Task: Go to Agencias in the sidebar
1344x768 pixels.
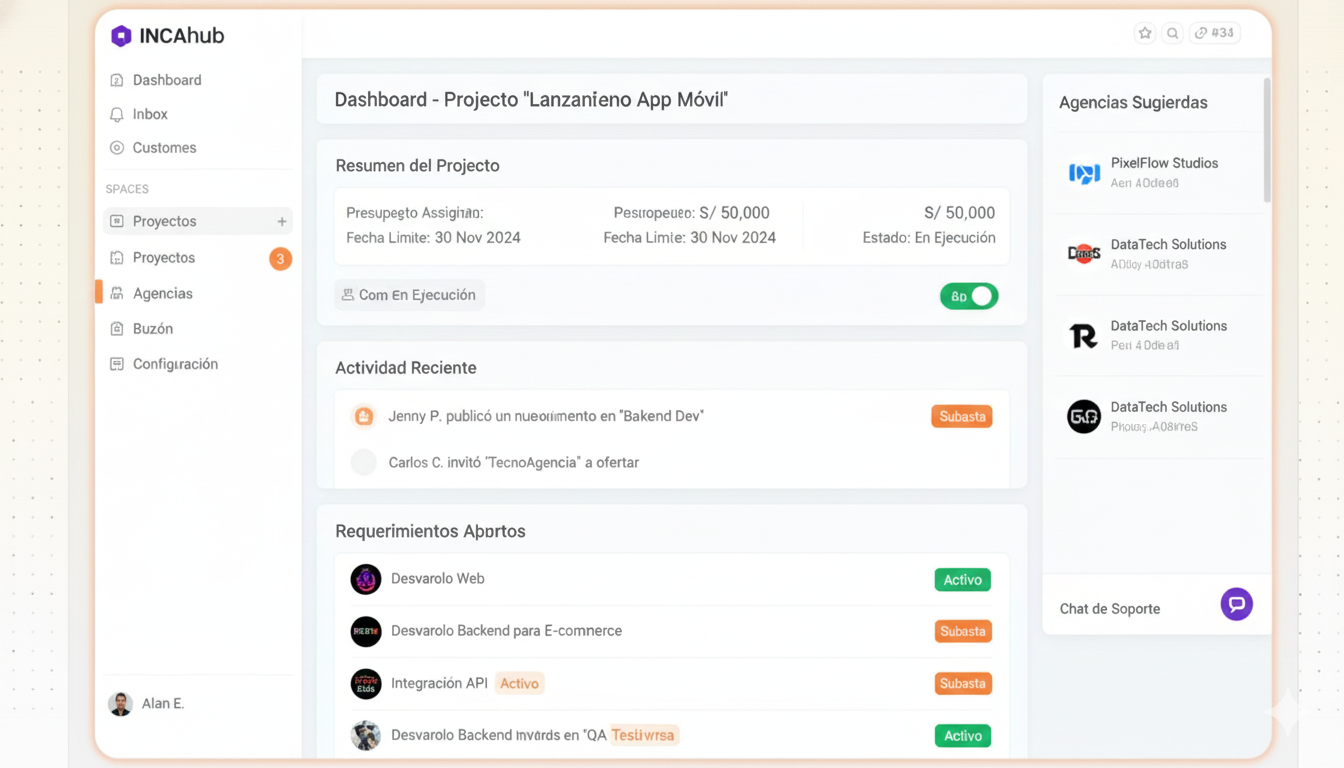Action: click(162, 293)
